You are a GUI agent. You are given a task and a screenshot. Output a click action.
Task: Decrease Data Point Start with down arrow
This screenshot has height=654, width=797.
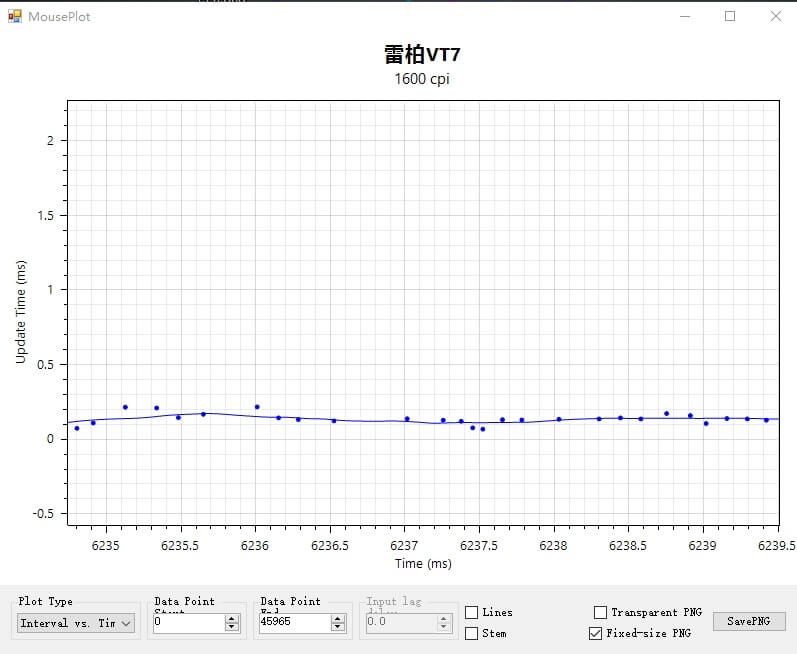232,627
